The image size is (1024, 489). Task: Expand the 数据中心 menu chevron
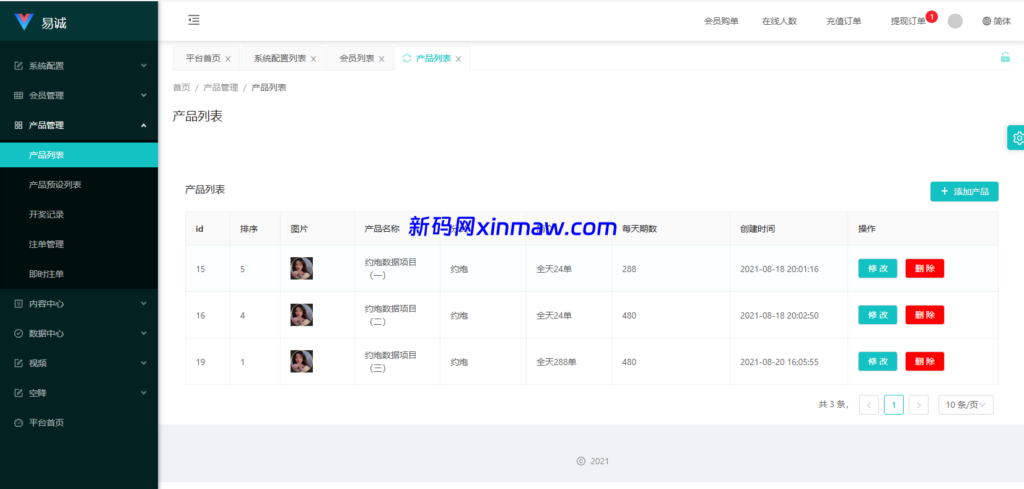tap(144, 333)
